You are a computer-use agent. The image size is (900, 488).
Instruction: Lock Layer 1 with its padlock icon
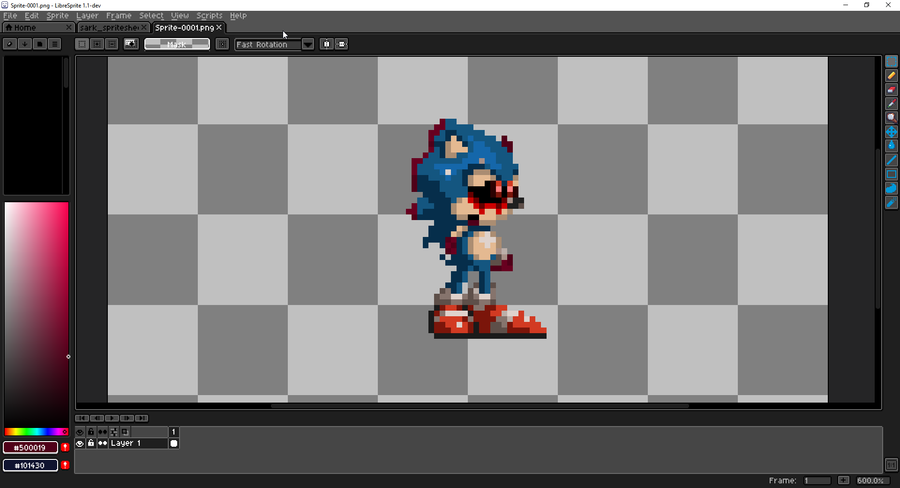point(91,443)
